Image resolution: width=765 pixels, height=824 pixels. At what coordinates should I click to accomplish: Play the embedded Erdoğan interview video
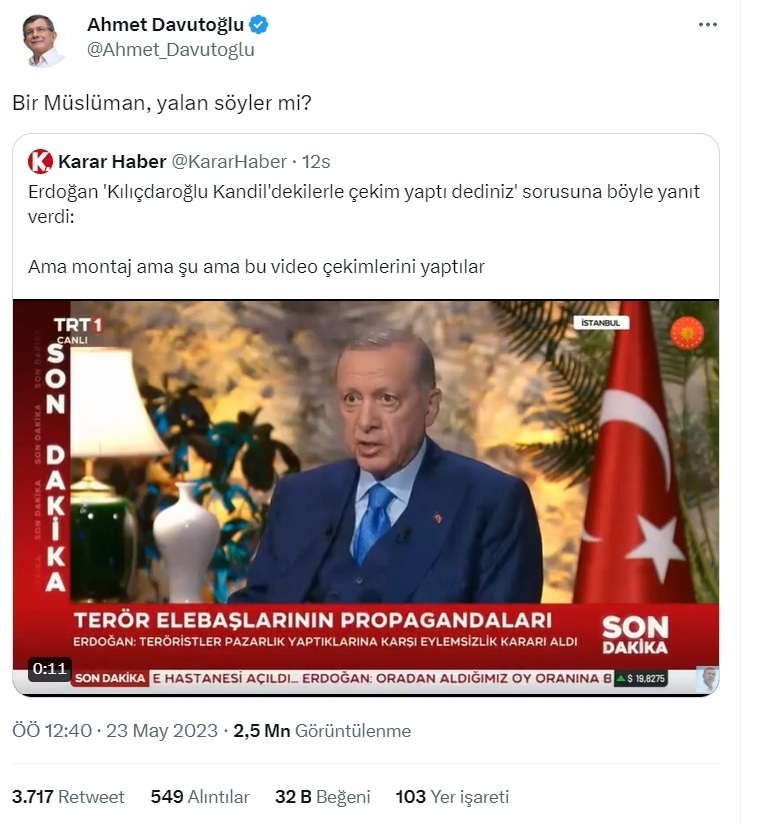[366, 498]
